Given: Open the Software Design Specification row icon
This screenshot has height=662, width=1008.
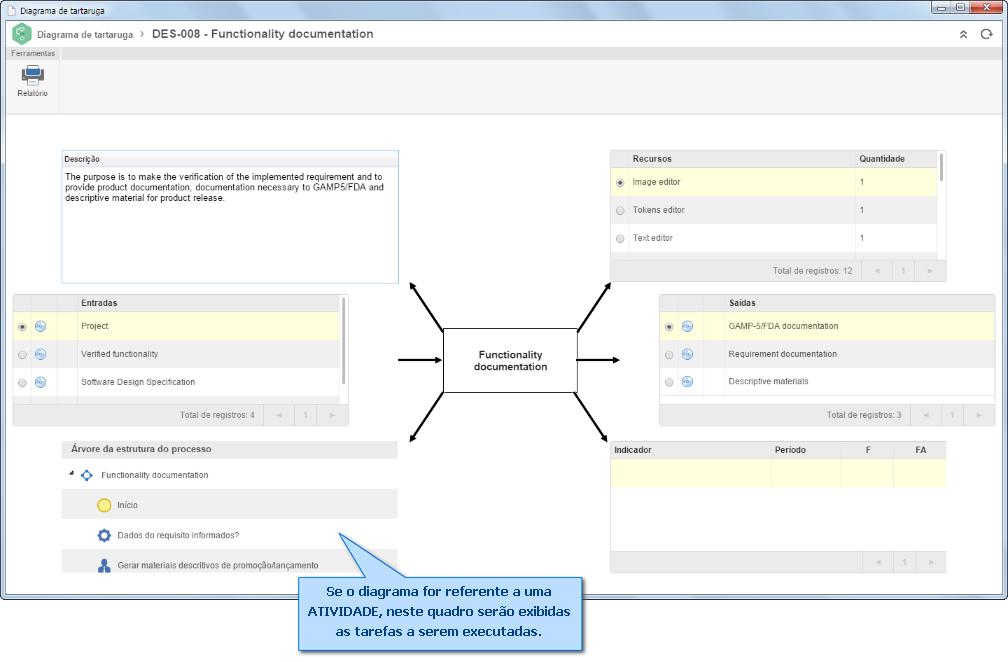Looking at the screenshot, I should click(40, 382).
